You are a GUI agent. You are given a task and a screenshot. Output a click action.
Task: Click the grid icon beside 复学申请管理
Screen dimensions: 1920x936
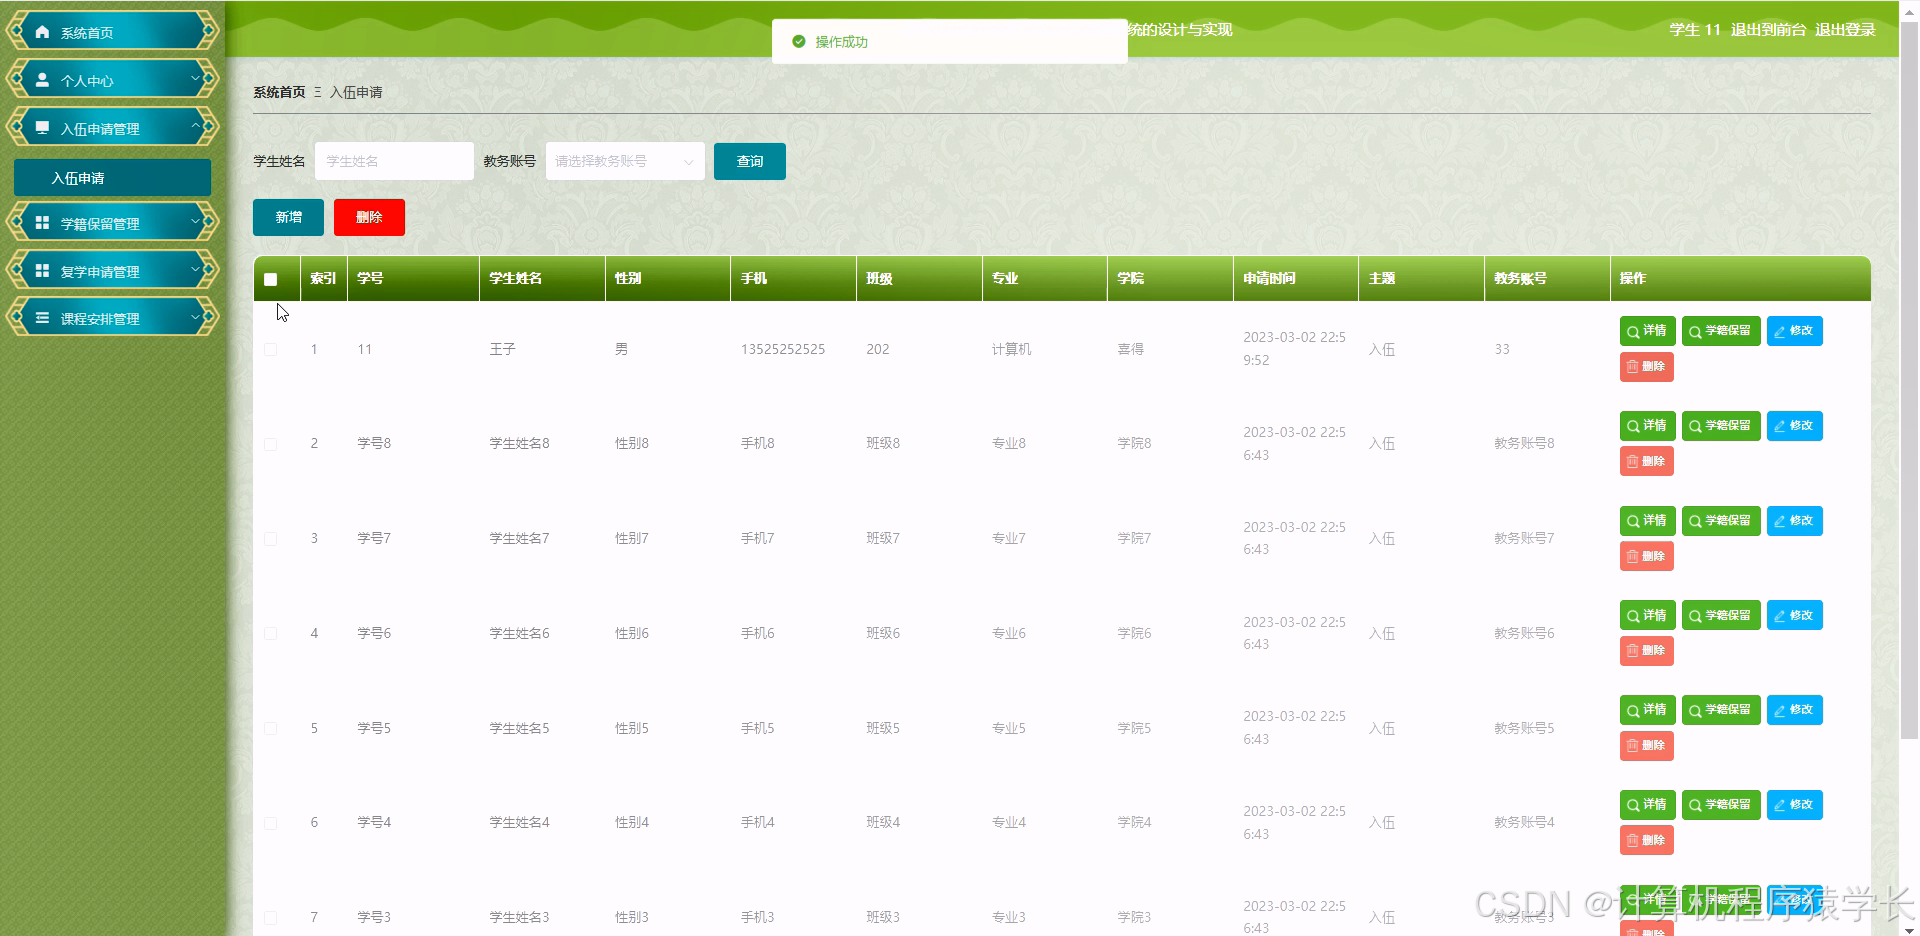42,271
